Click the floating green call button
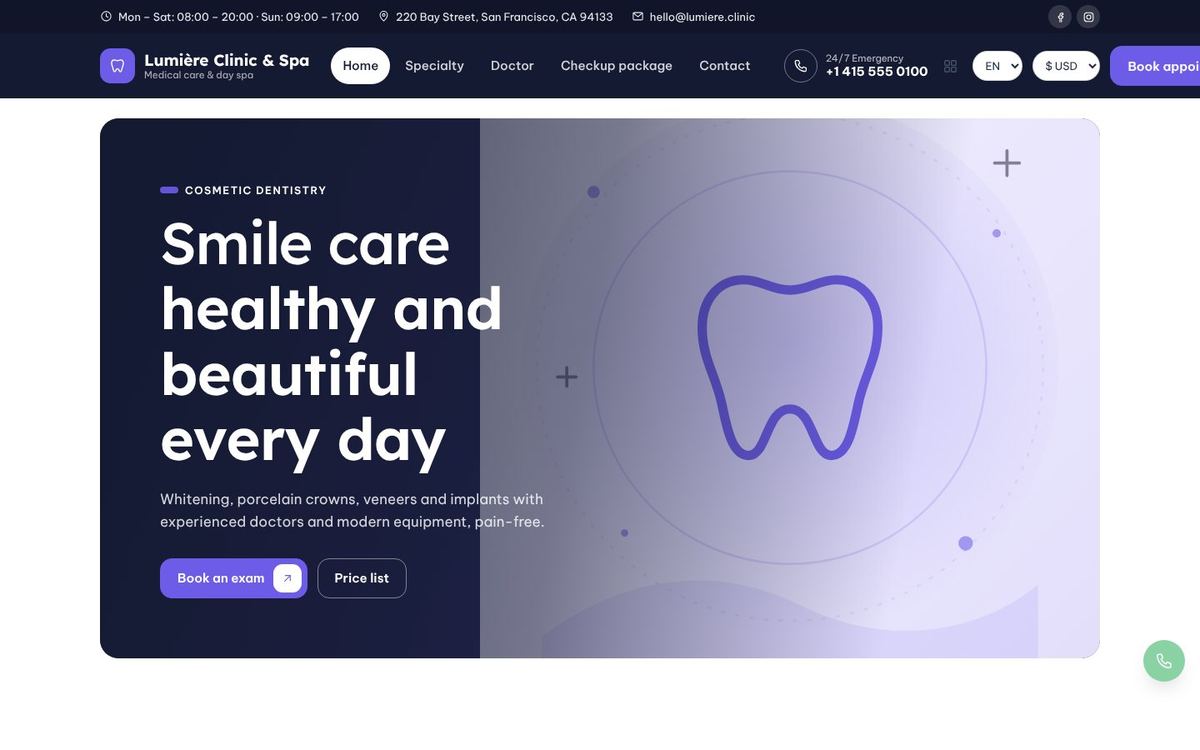This screenshot has width=1200, height=750. point(1164,661)
